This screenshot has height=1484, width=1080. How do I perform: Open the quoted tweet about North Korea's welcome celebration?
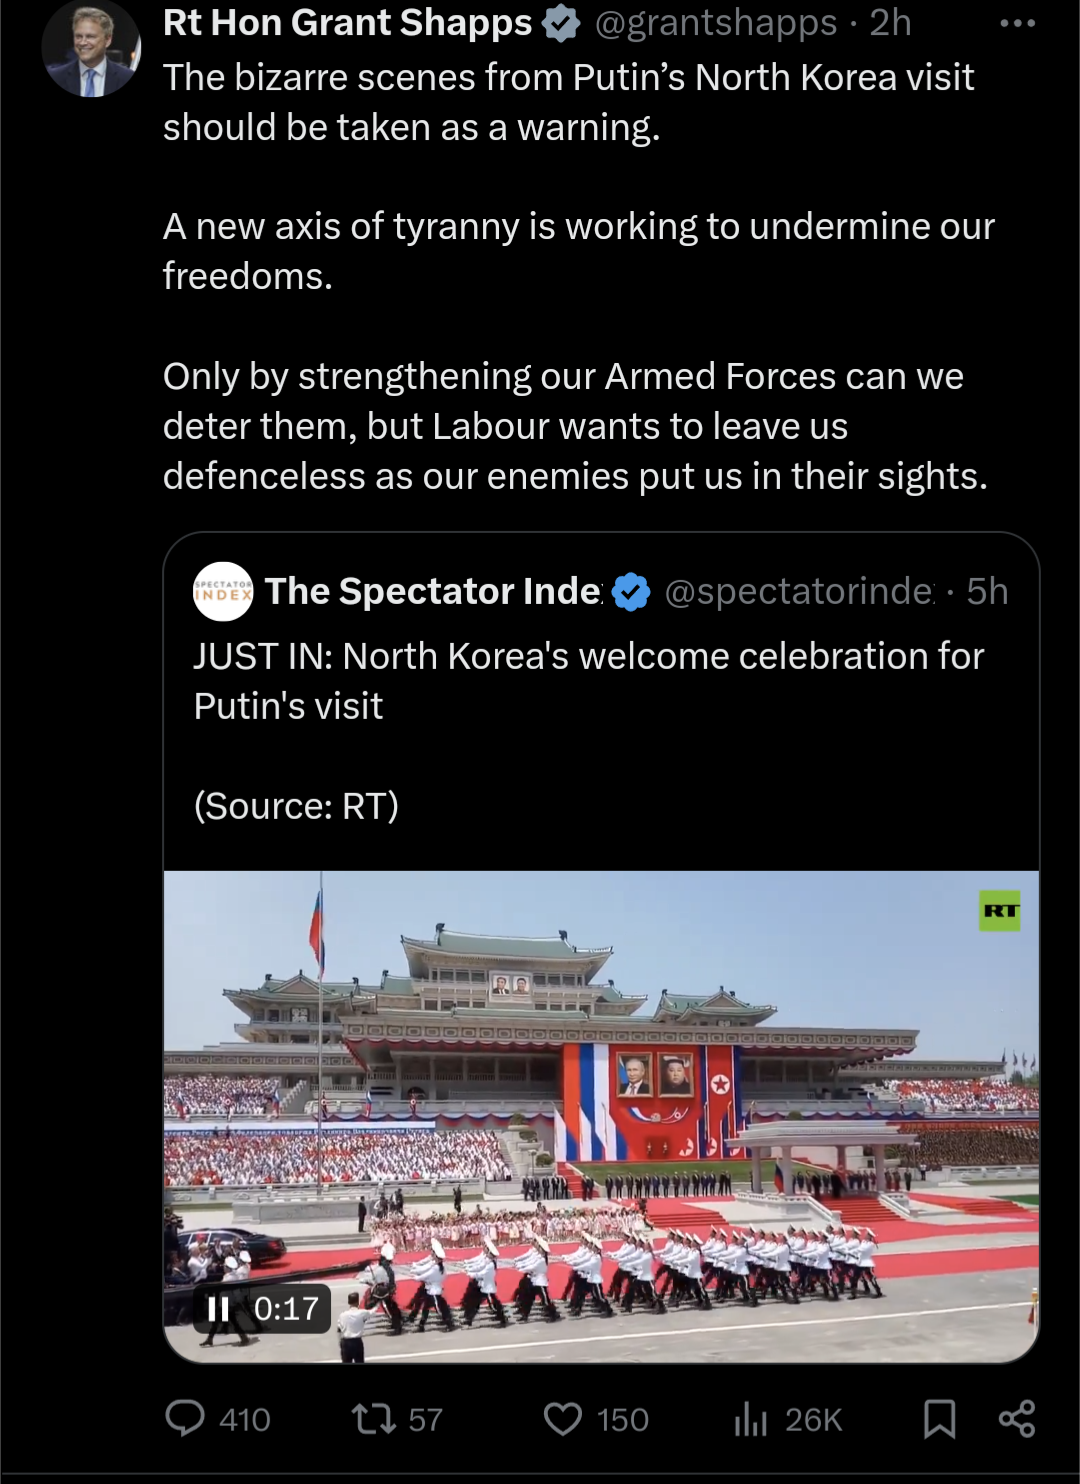tap(588, 682)
